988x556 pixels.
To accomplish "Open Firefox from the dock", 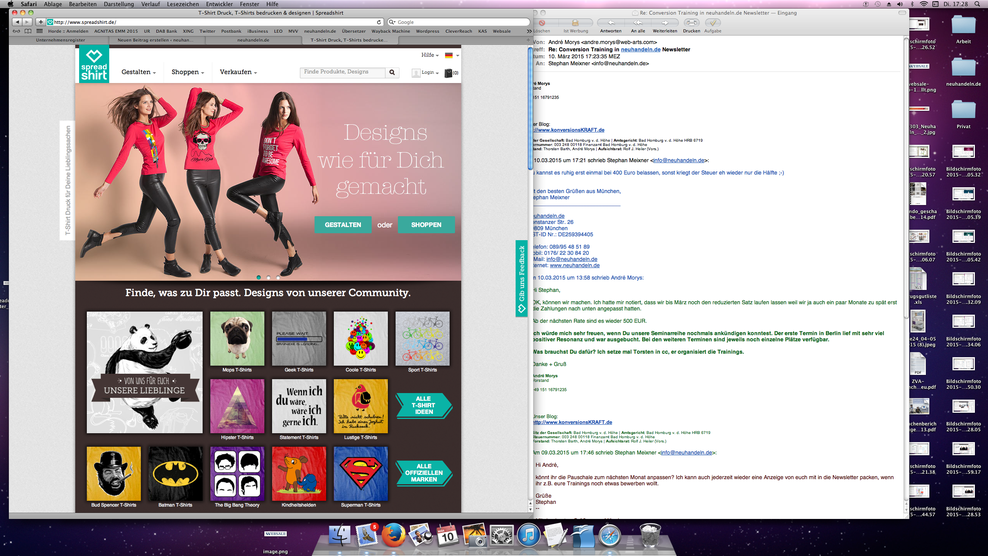I will (393, 536).
